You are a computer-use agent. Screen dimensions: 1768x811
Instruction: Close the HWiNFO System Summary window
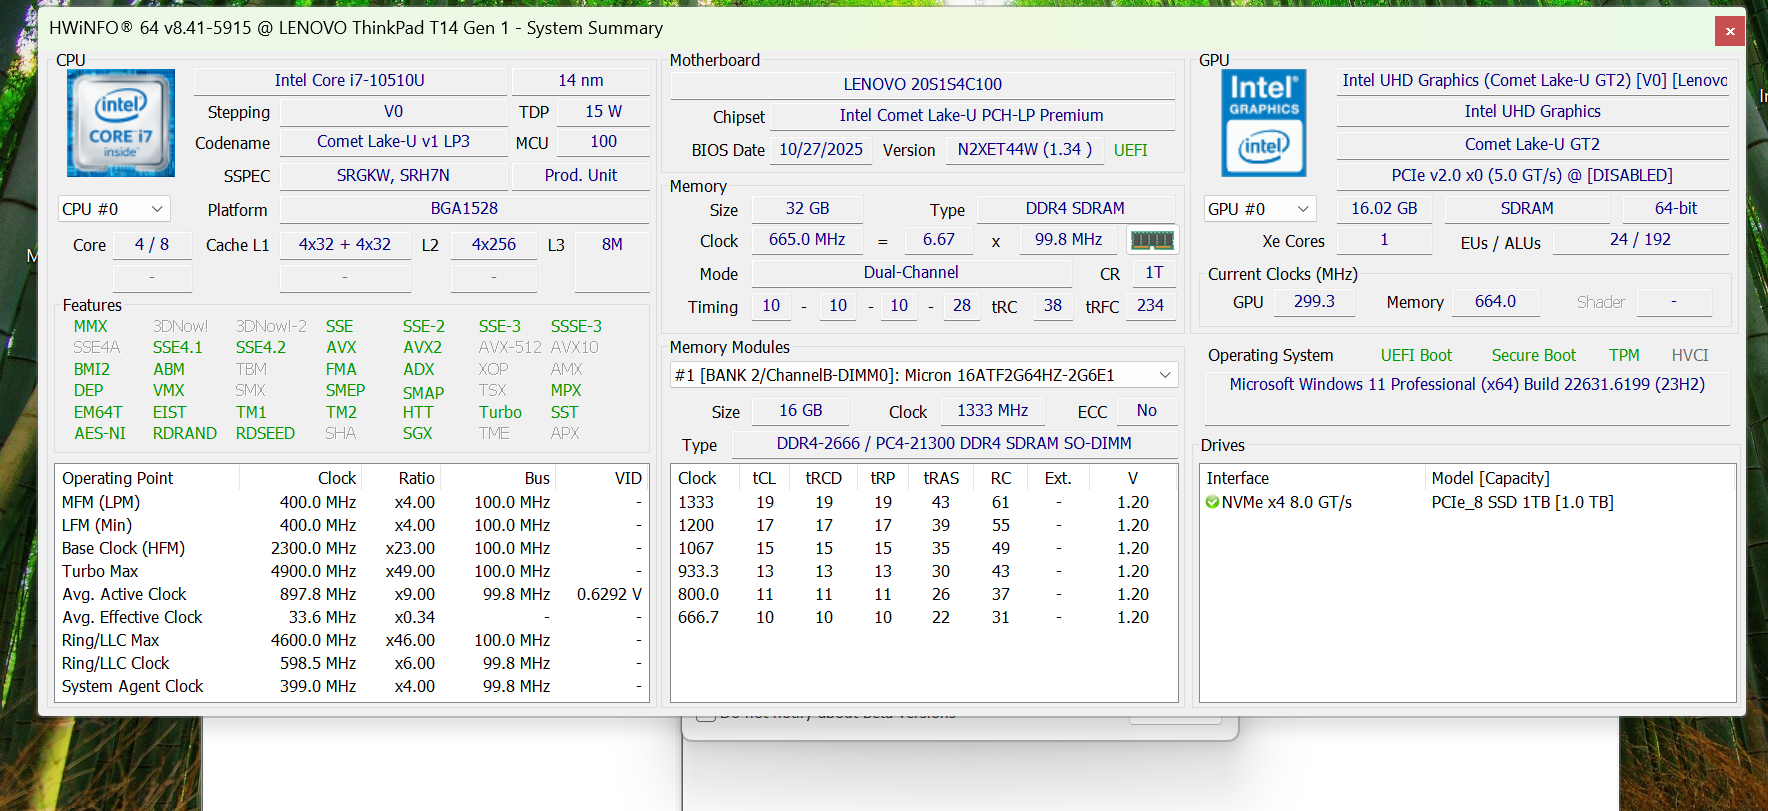pyautogui.click(x=1730, y=32)
